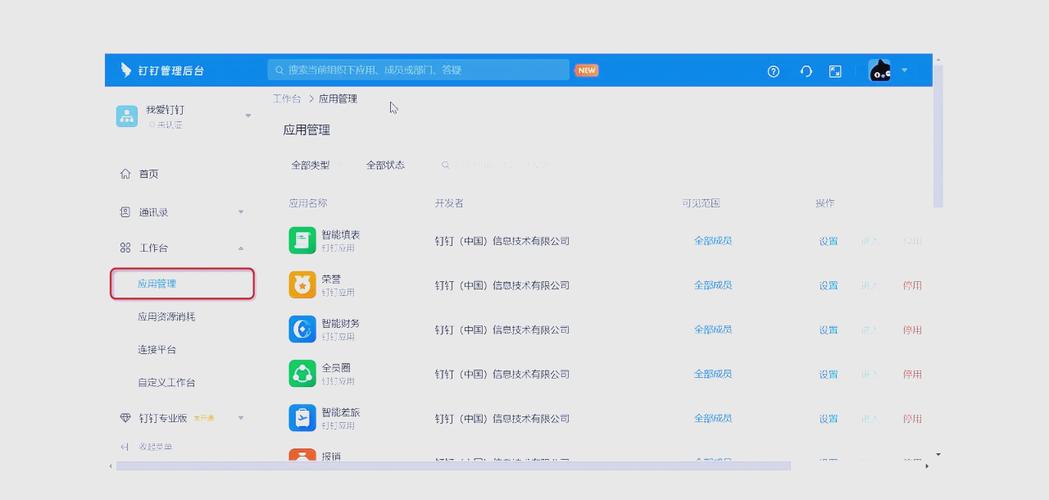Screen dimensions: 1049x500
Task: Click 设置 for 荣誉
Action: point(828,285)
